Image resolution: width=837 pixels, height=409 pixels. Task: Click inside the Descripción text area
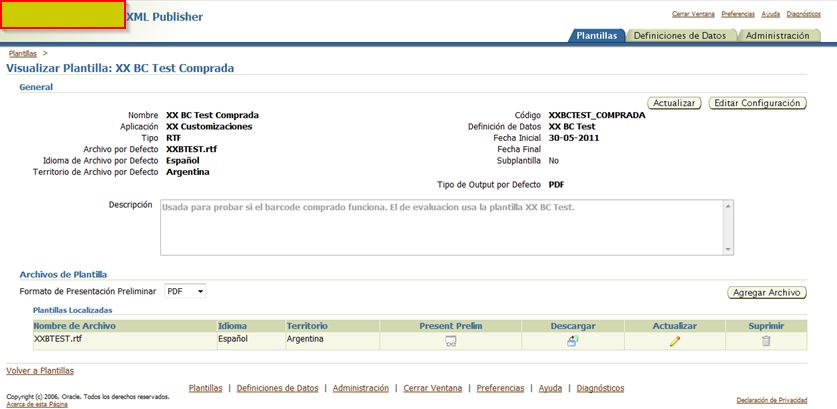tap(442, 227)
